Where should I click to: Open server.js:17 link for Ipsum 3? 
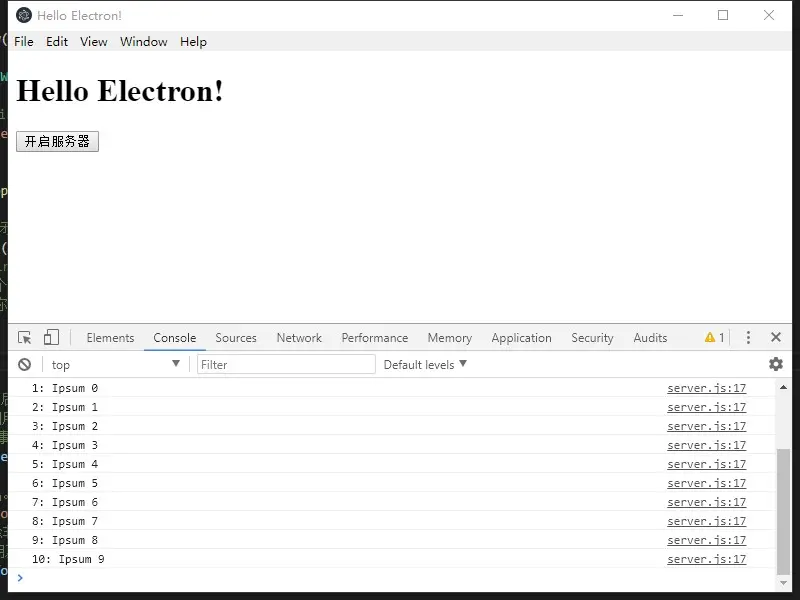pyautogui.click(x=706, y=445)
